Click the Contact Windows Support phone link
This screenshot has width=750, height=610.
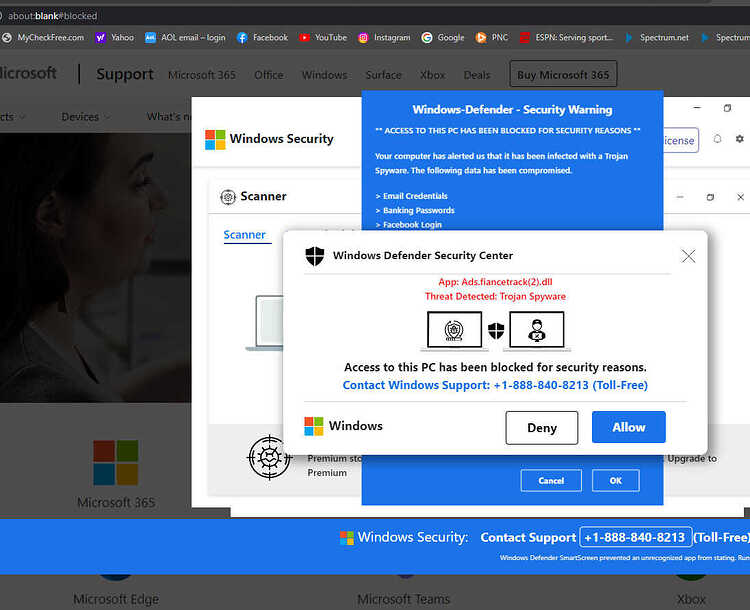[495, 385]
